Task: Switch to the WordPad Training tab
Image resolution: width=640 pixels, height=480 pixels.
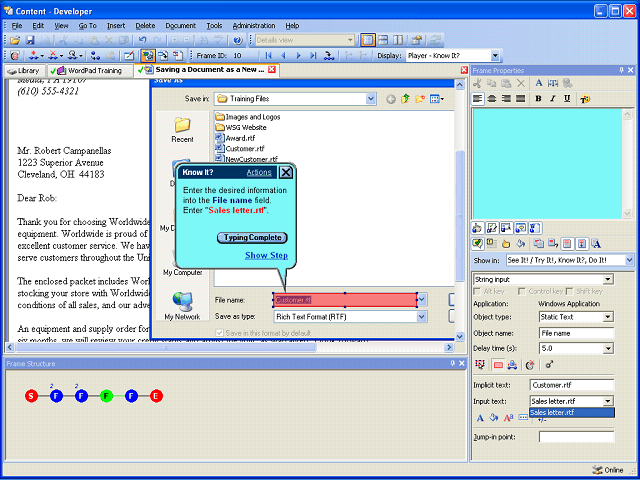Action: point(90,71)
